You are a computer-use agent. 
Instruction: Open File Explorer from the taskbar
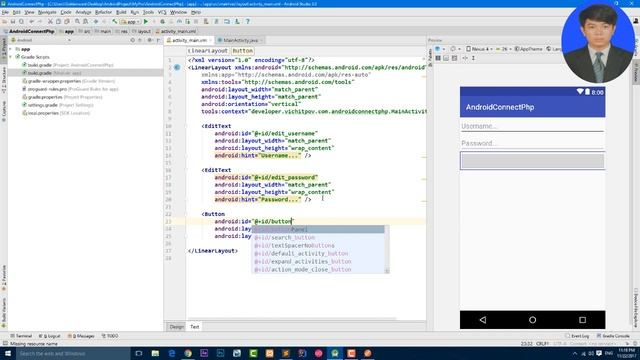click(155, 353)
